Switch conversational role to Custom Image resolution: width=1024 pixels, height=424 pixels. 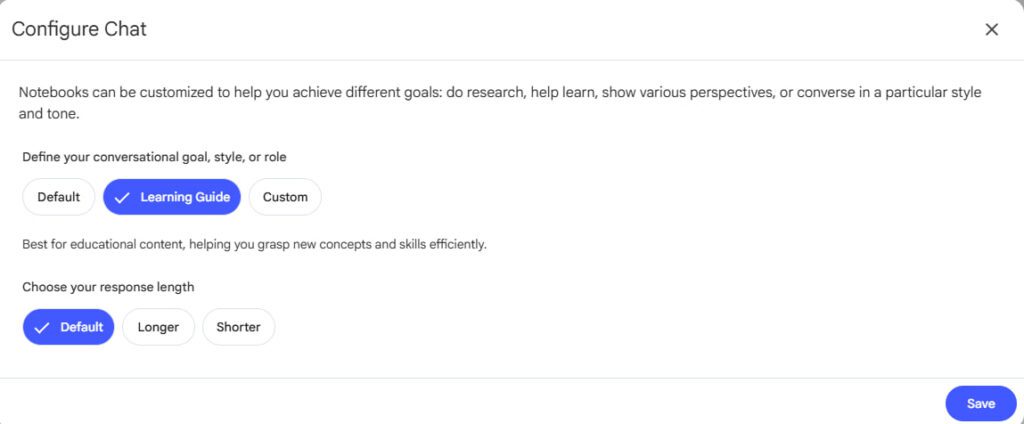point(285,197)
